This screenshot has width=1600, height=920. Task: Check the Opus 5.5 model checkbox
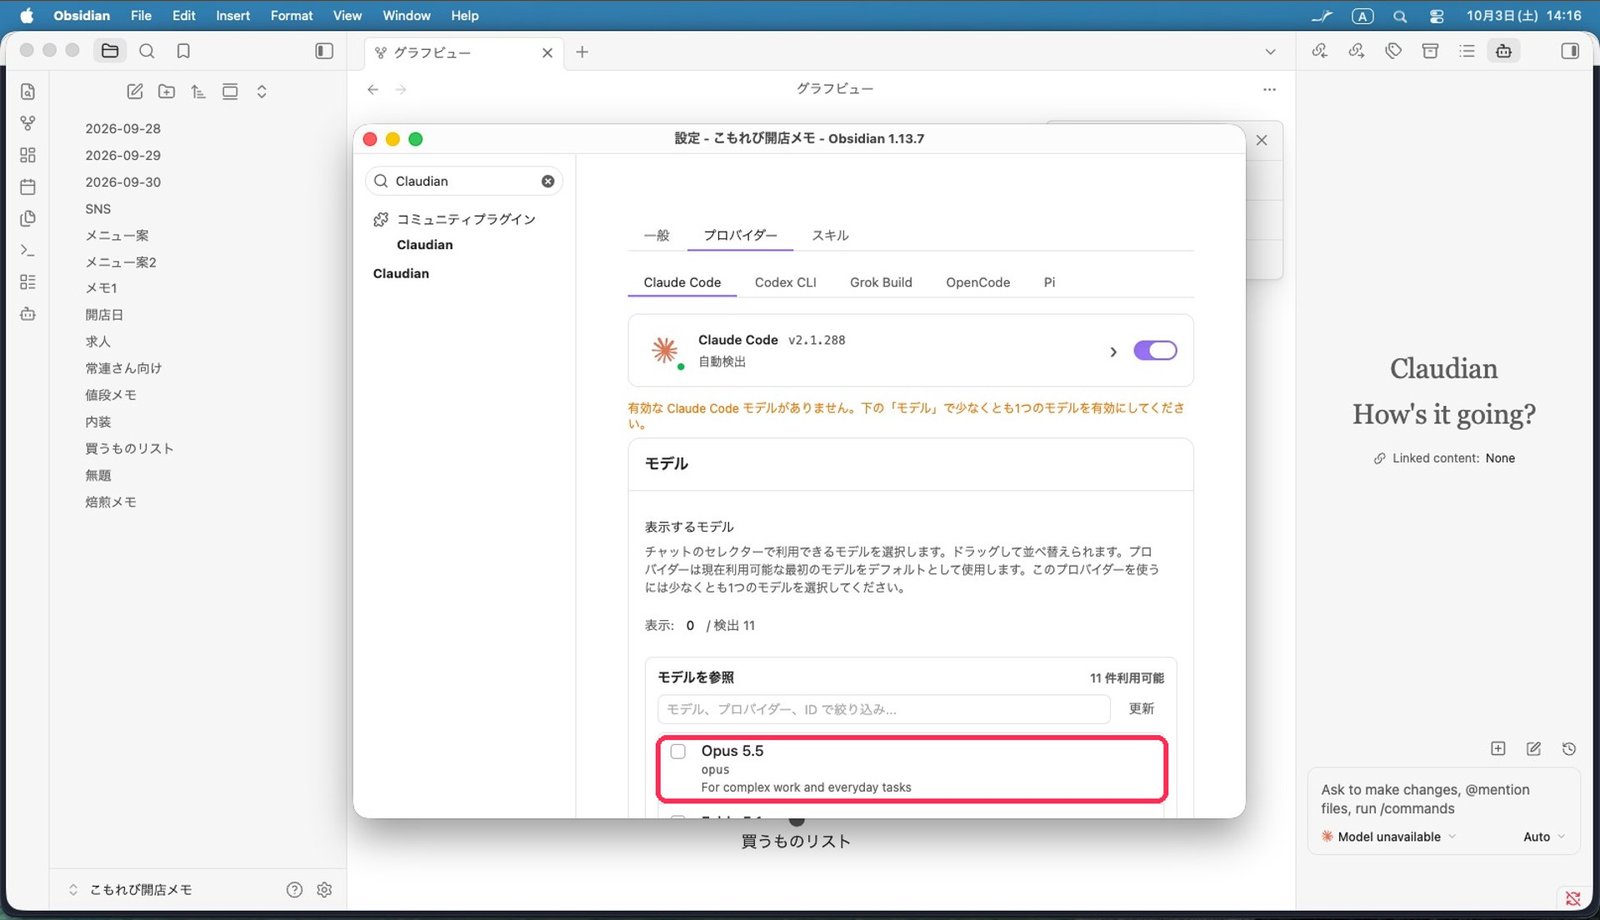point(678,752)
